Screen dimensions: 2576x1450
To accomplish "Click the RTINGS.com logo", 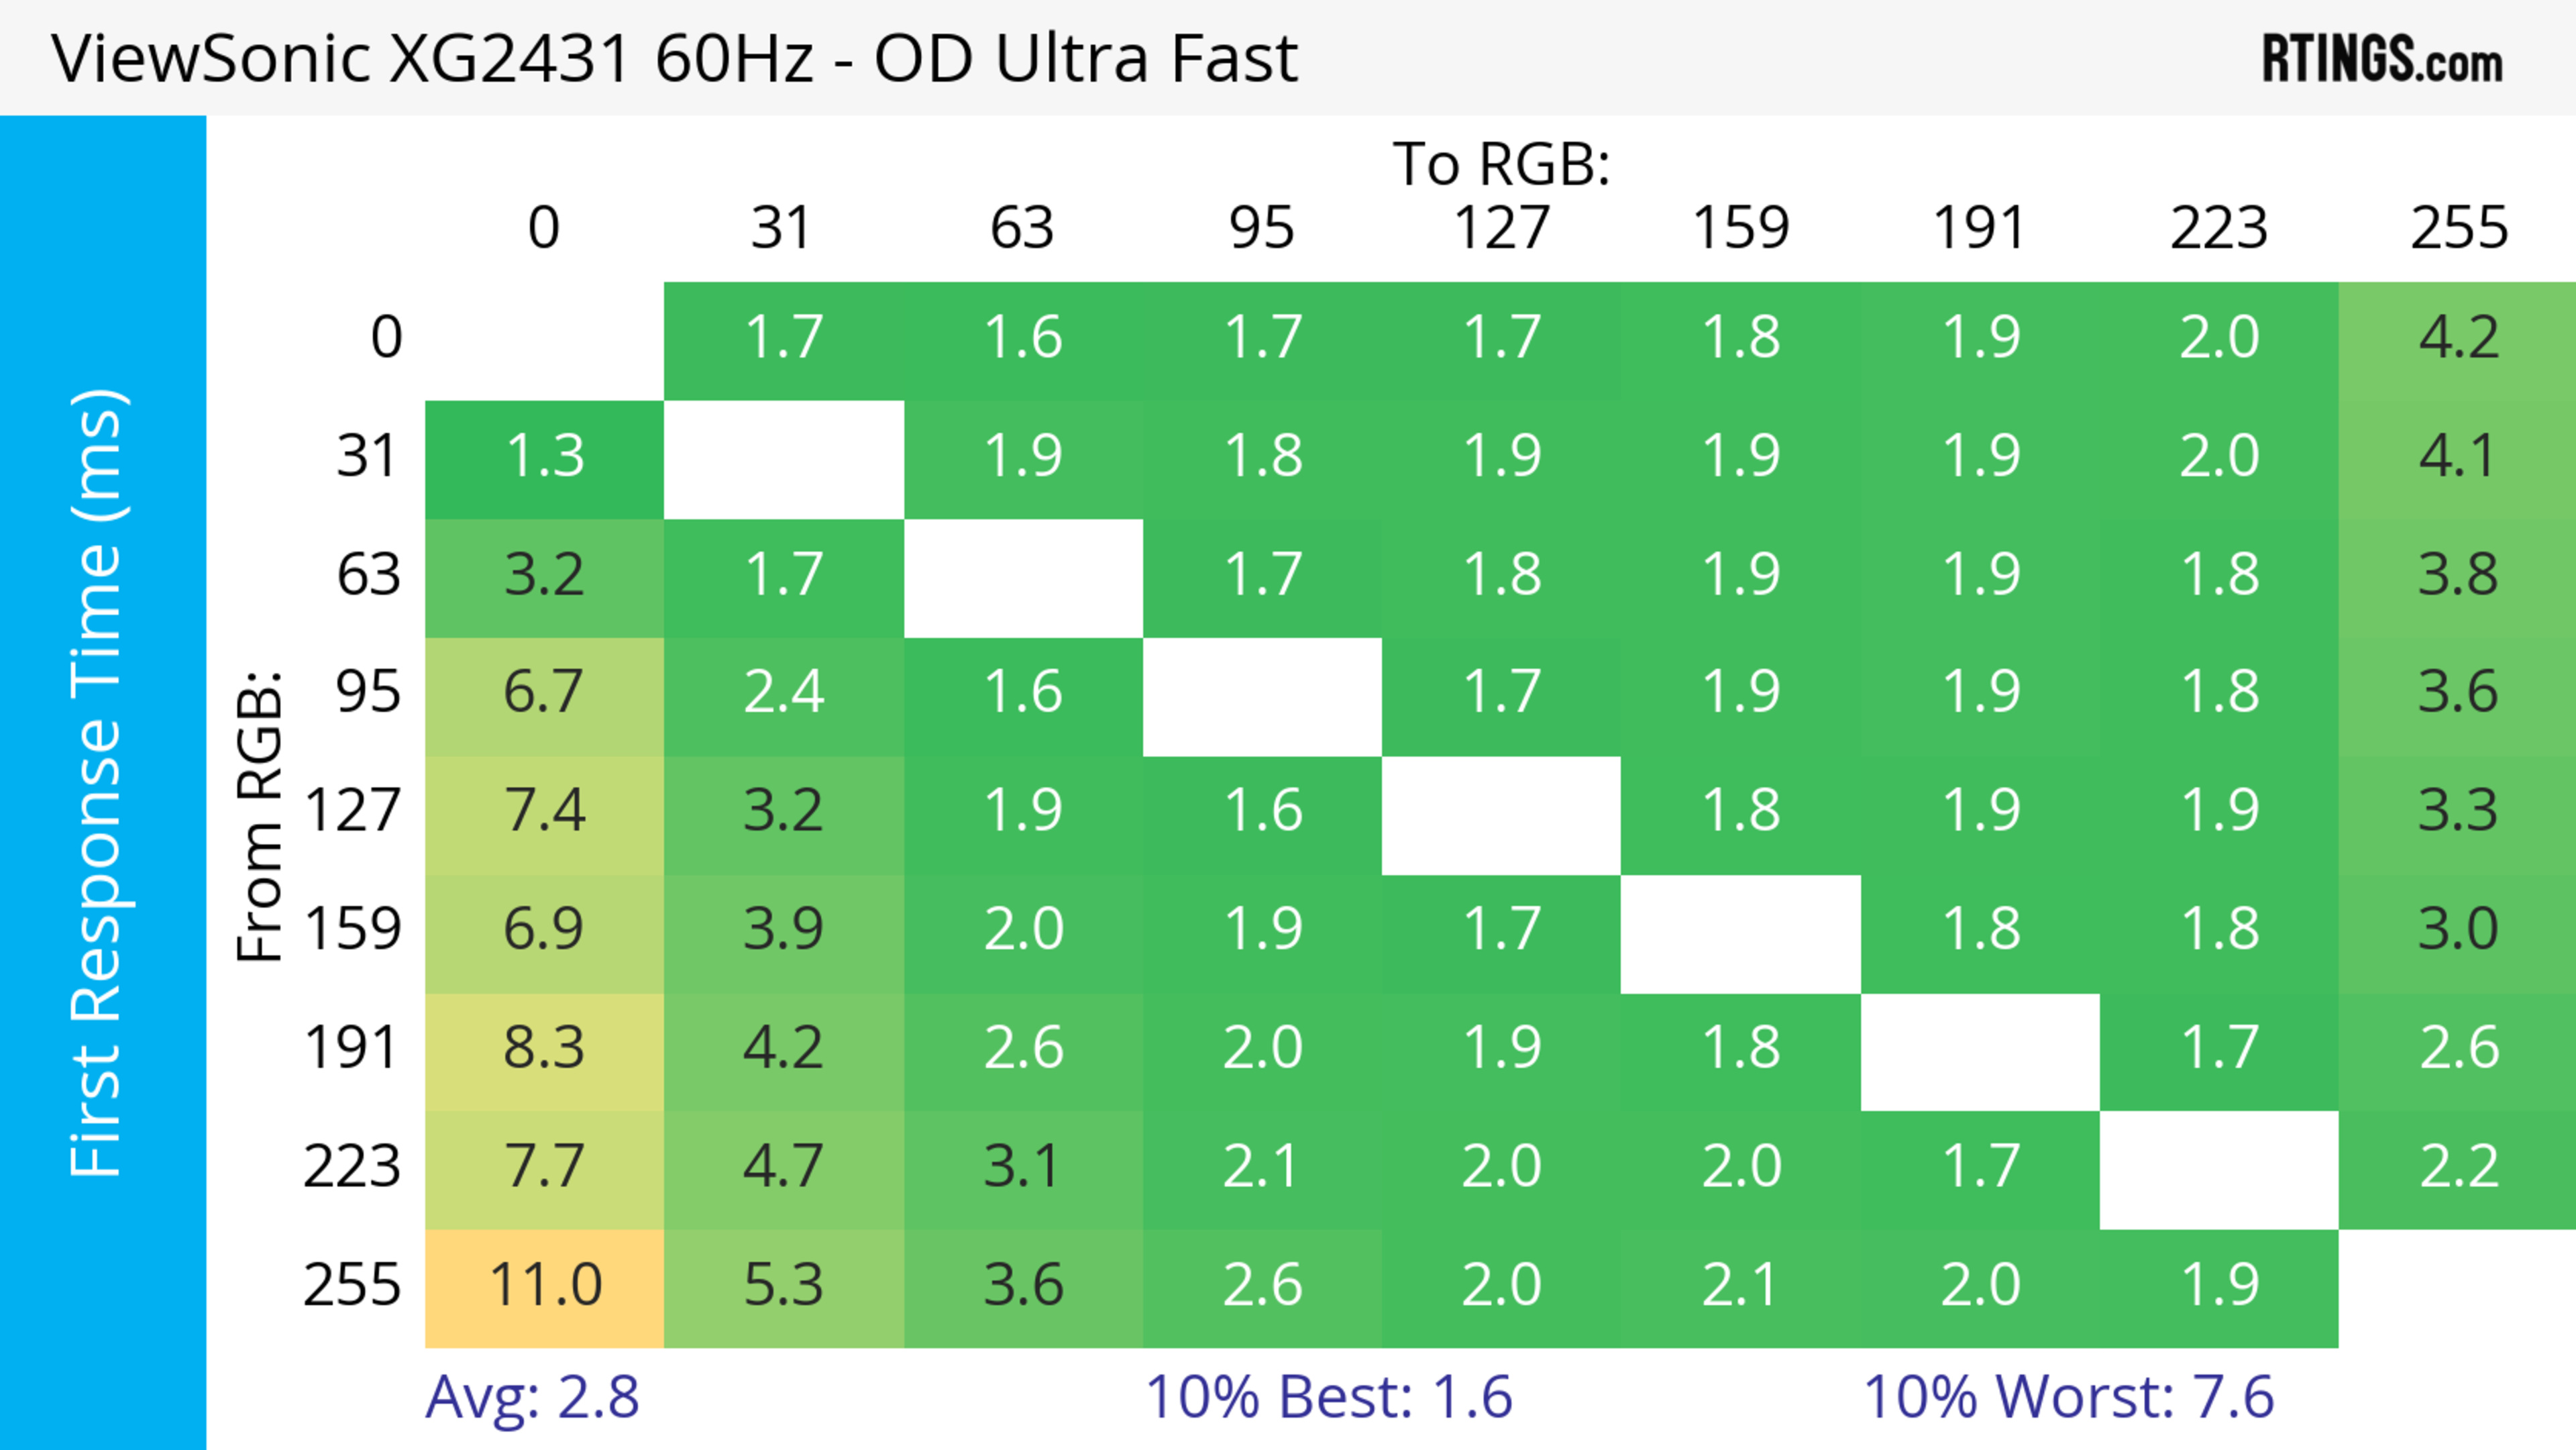I will (2381, 58).
